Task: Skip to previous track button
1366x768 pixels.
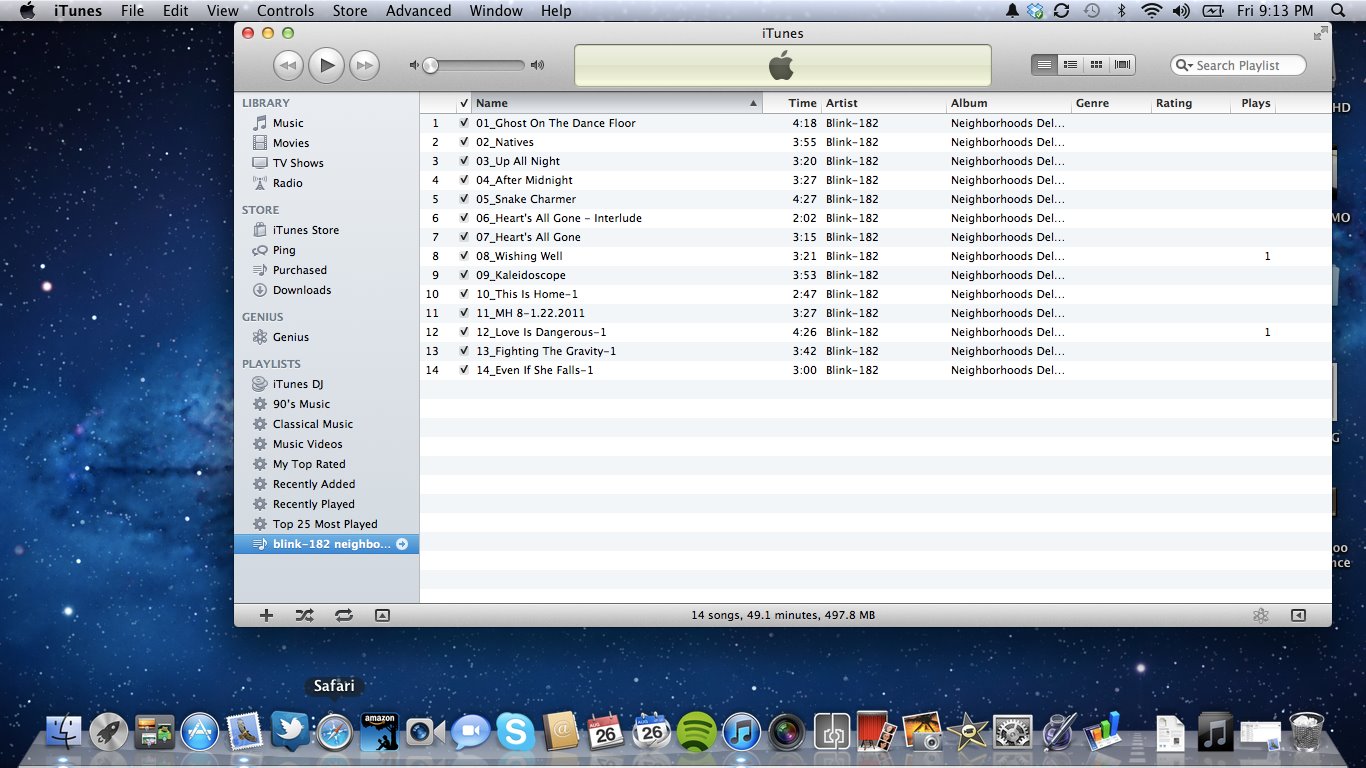Action: 288,66
